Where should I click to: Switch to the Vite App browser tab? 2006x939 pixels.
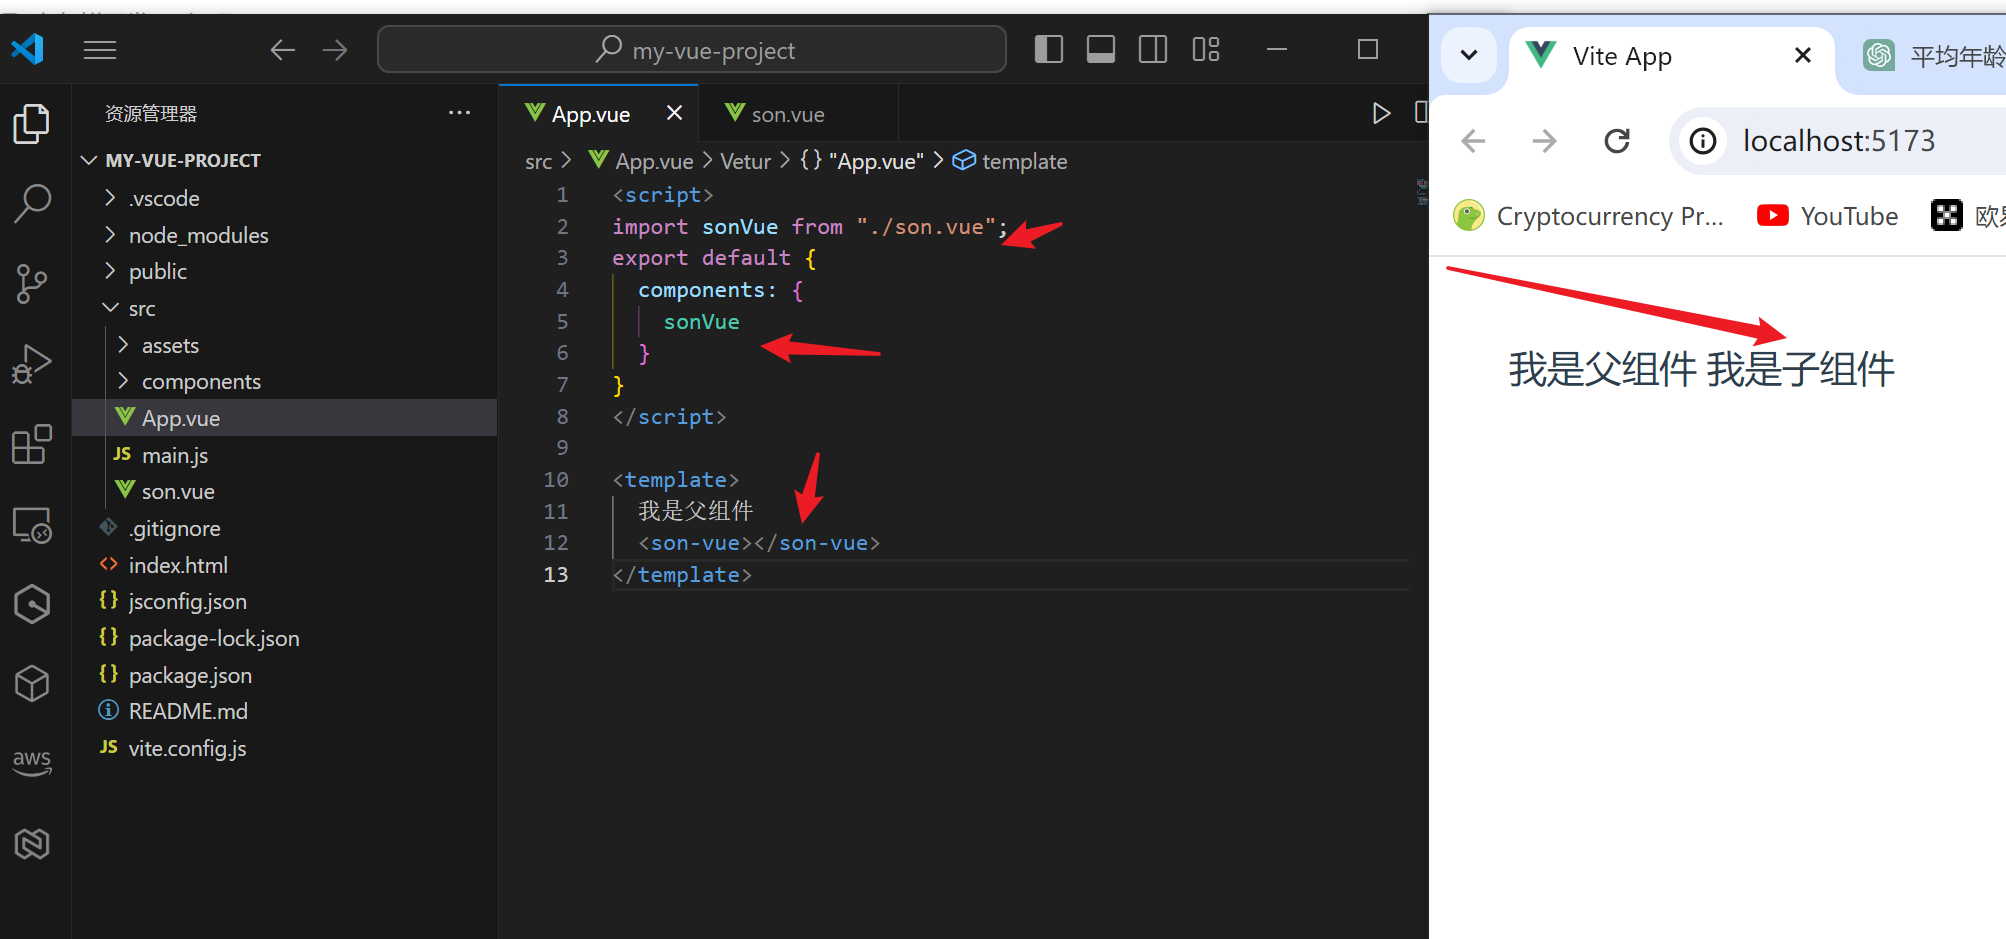tap(1672, 57)
